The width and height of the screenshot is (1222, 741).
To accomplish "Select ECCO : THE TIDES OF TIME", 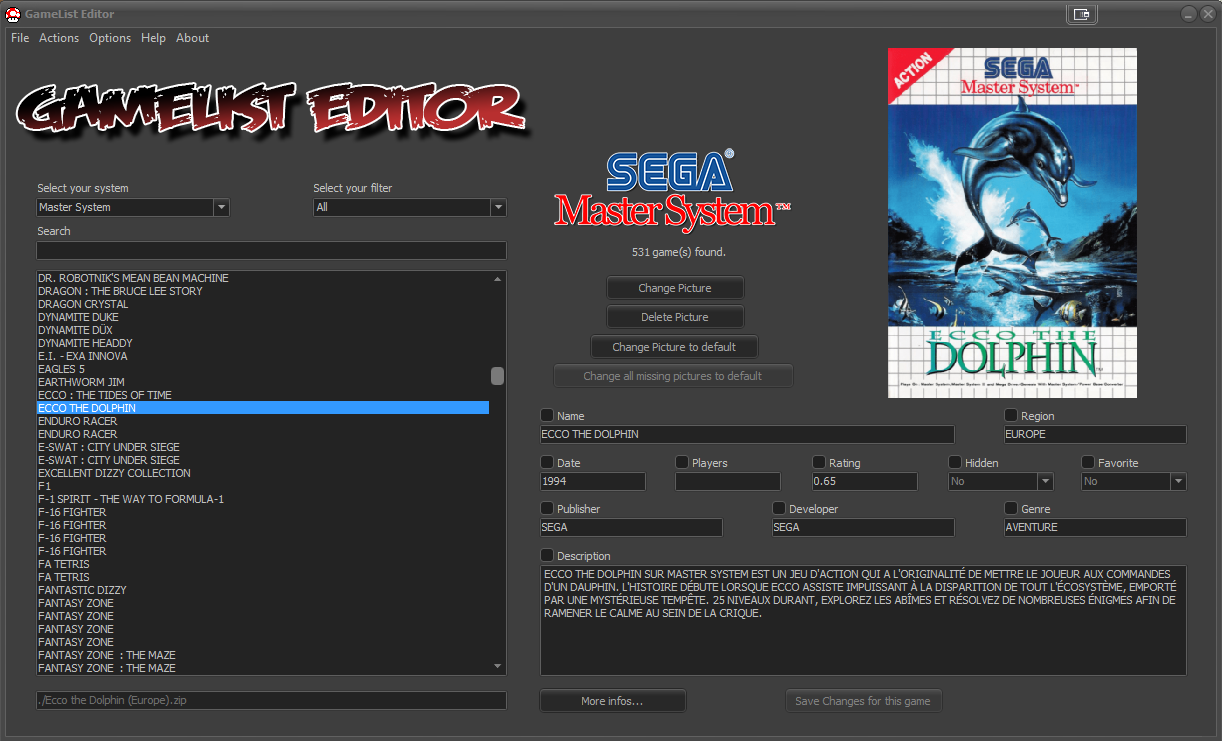I will pos(263,395).
